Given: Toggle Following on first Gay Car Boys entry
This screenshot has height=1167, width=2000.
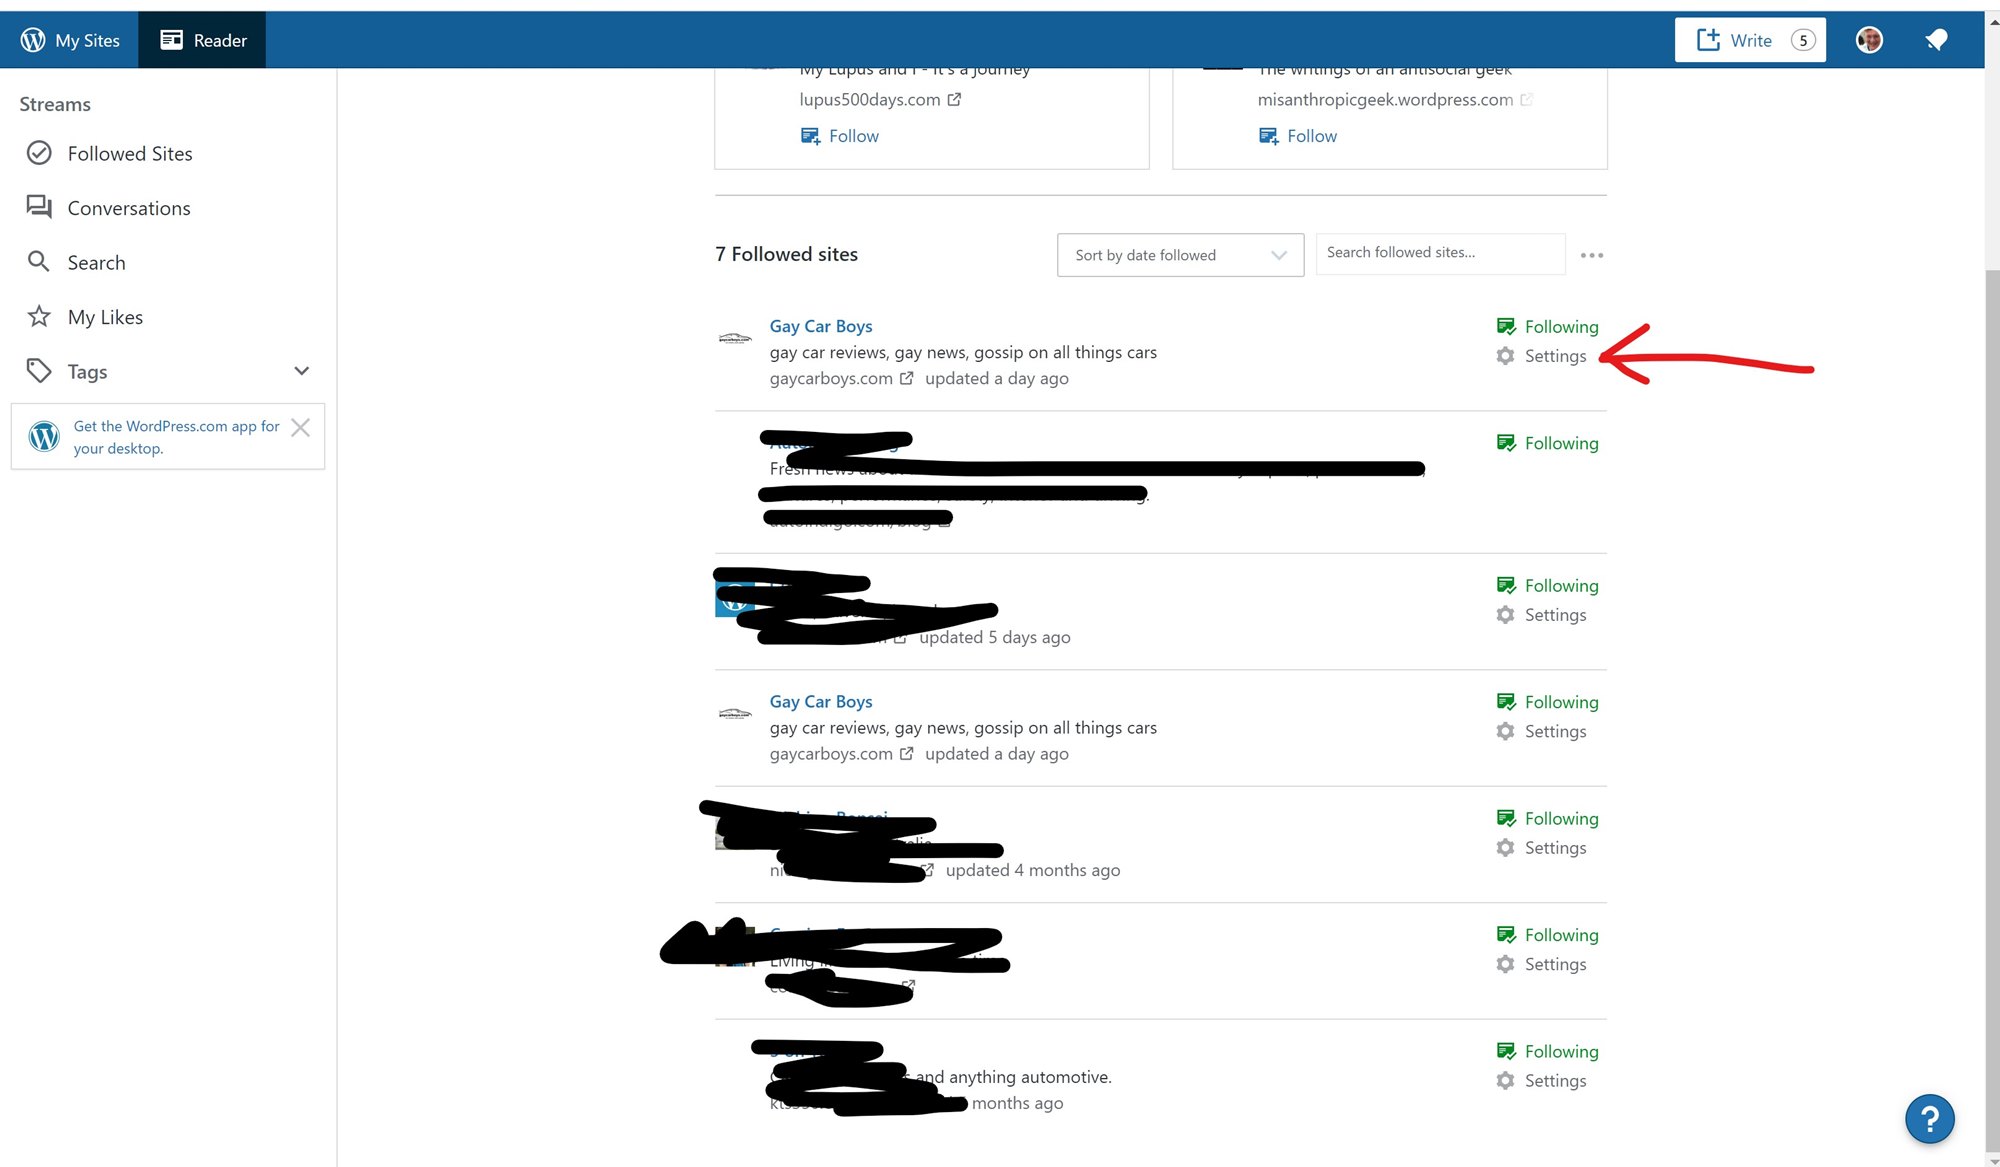Looking at the screenshot, I should (x=1547, y=327).
